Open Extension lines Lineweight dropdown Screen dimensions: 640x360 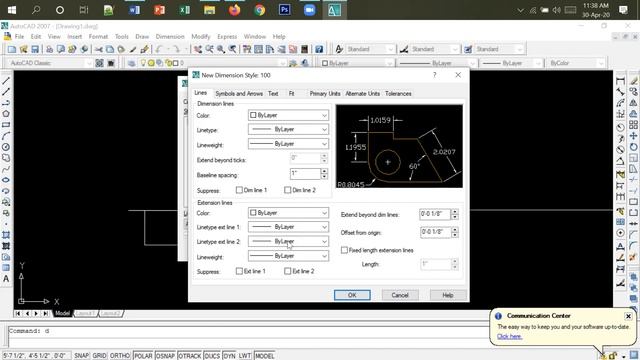pos(288,256)
